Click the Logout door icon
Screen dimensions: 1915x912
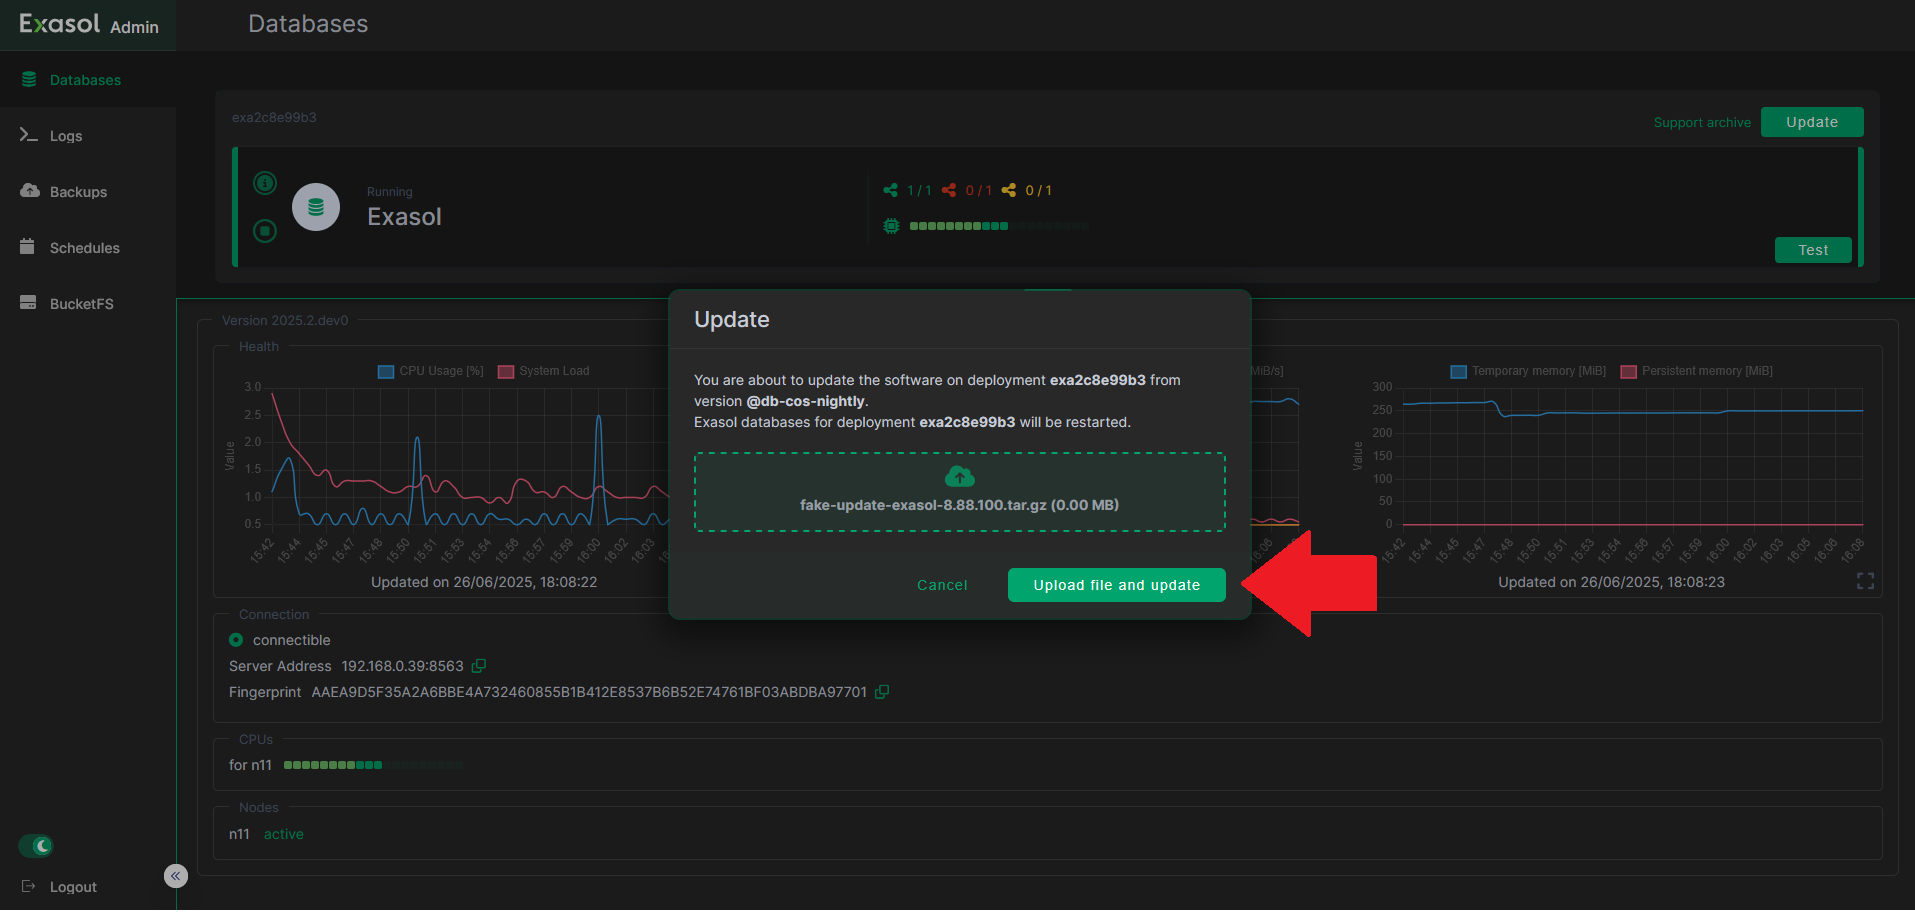point(28,886)
